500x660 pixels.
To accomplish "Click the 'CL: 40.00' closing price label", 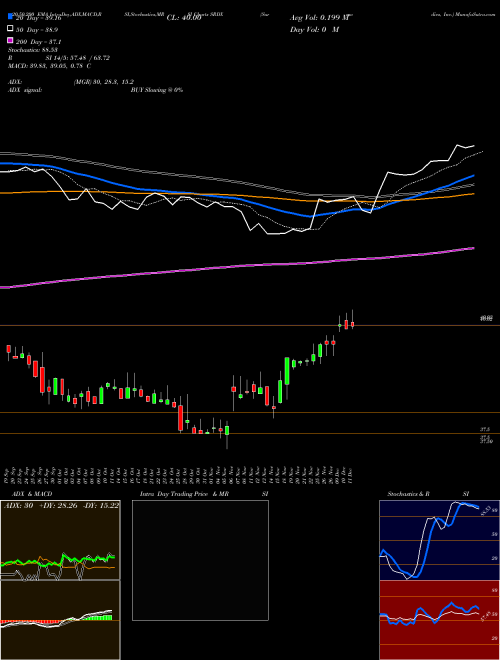I will pyautogui.click(x=184, y=18).
